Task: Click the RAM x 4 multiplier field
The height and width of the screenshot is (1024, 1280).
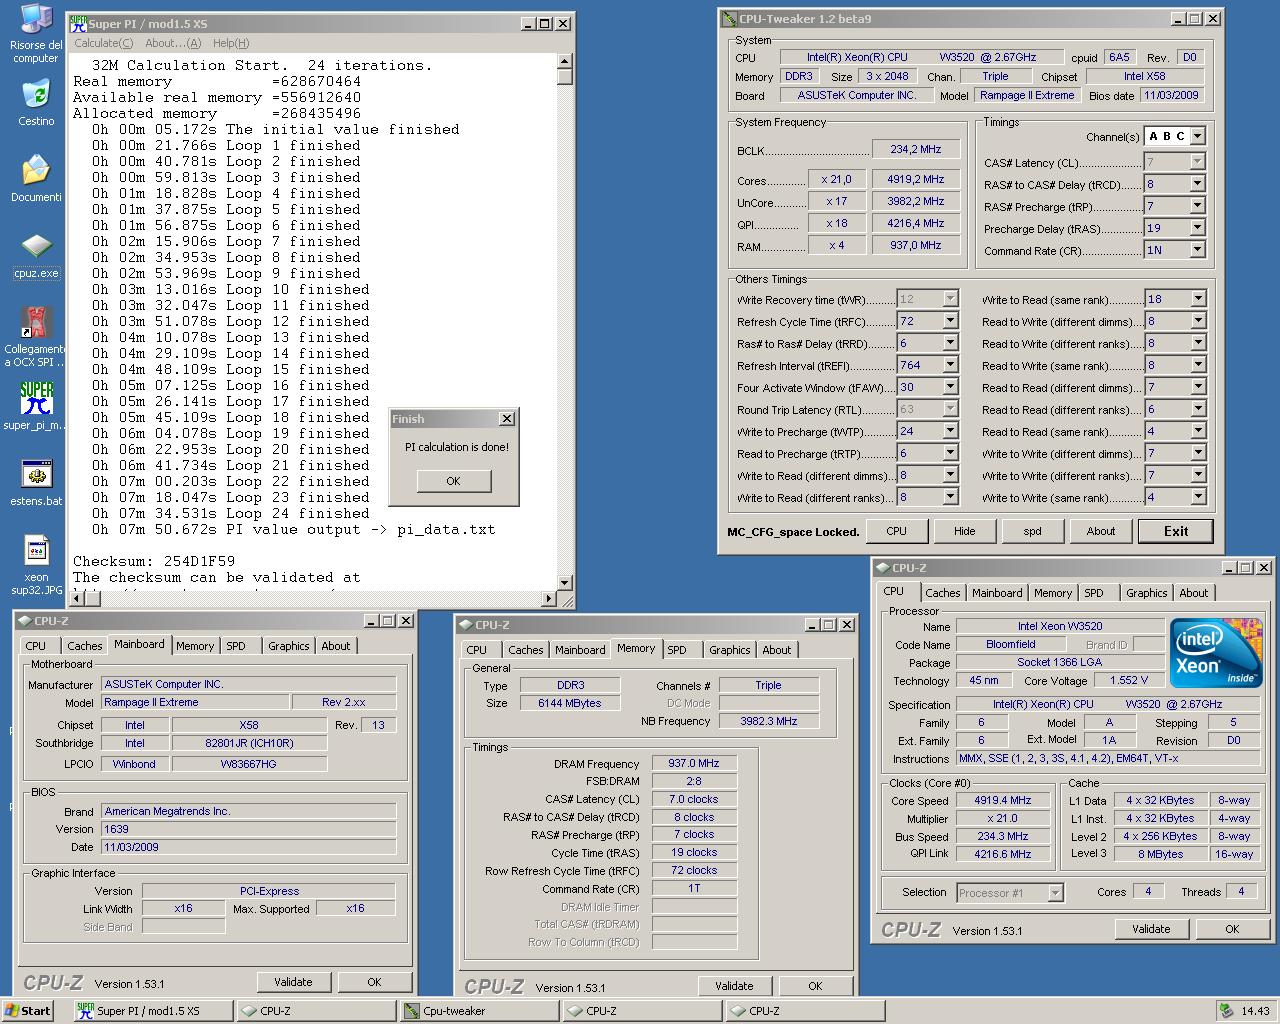Action: (x=836, y=246)
